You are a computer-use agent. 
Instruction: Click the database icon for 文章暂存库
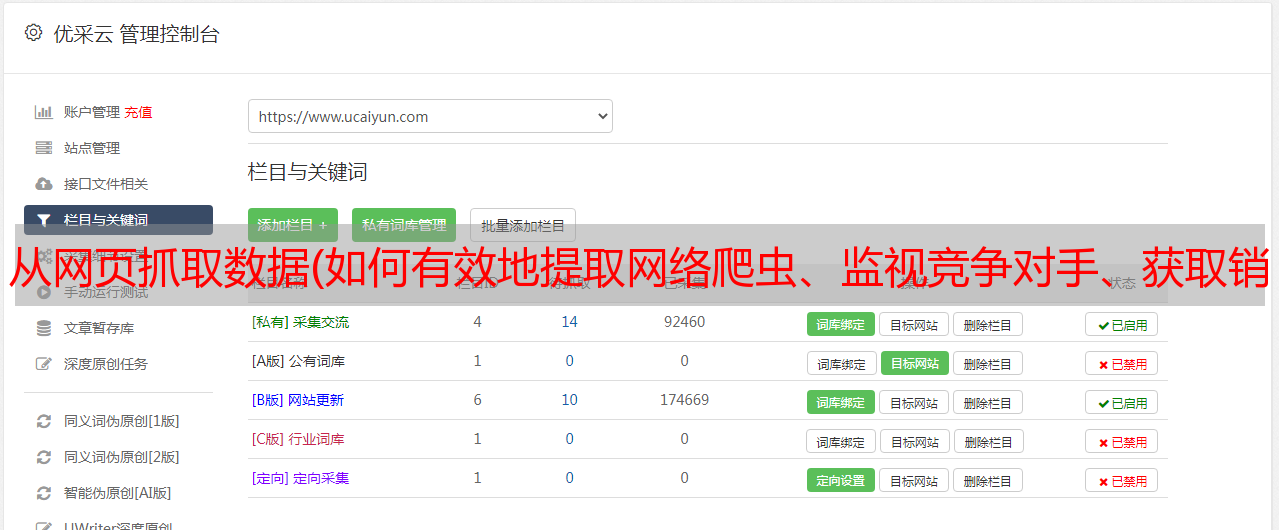coord(44,328)
